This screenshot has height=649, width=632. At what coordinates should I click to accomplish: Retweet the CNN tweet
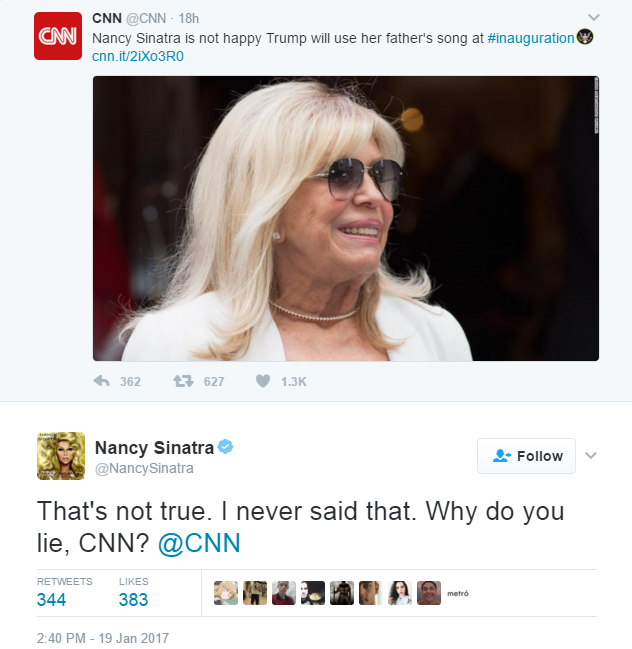coord(183,381)
